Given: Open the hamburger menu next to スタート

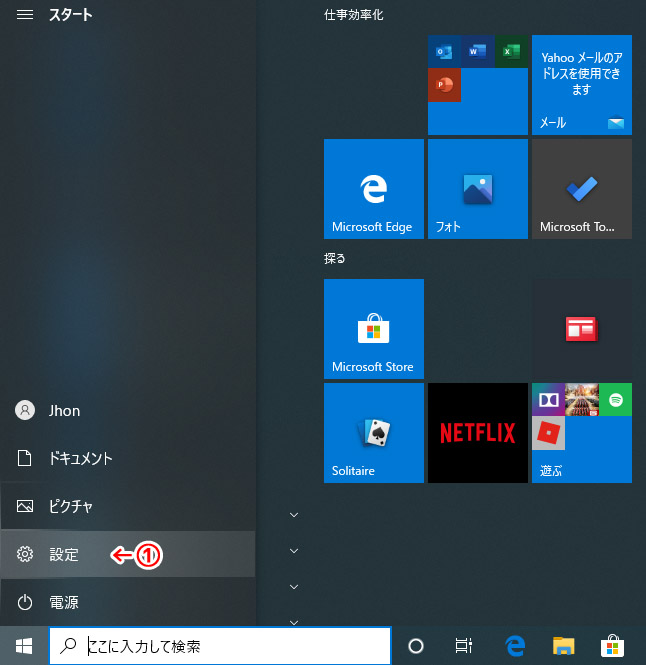Looking at the screenshot, I should tap(25, 15).
